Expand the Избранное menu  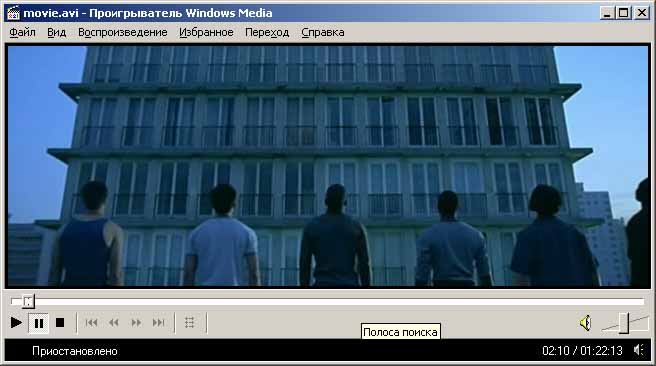206,32
